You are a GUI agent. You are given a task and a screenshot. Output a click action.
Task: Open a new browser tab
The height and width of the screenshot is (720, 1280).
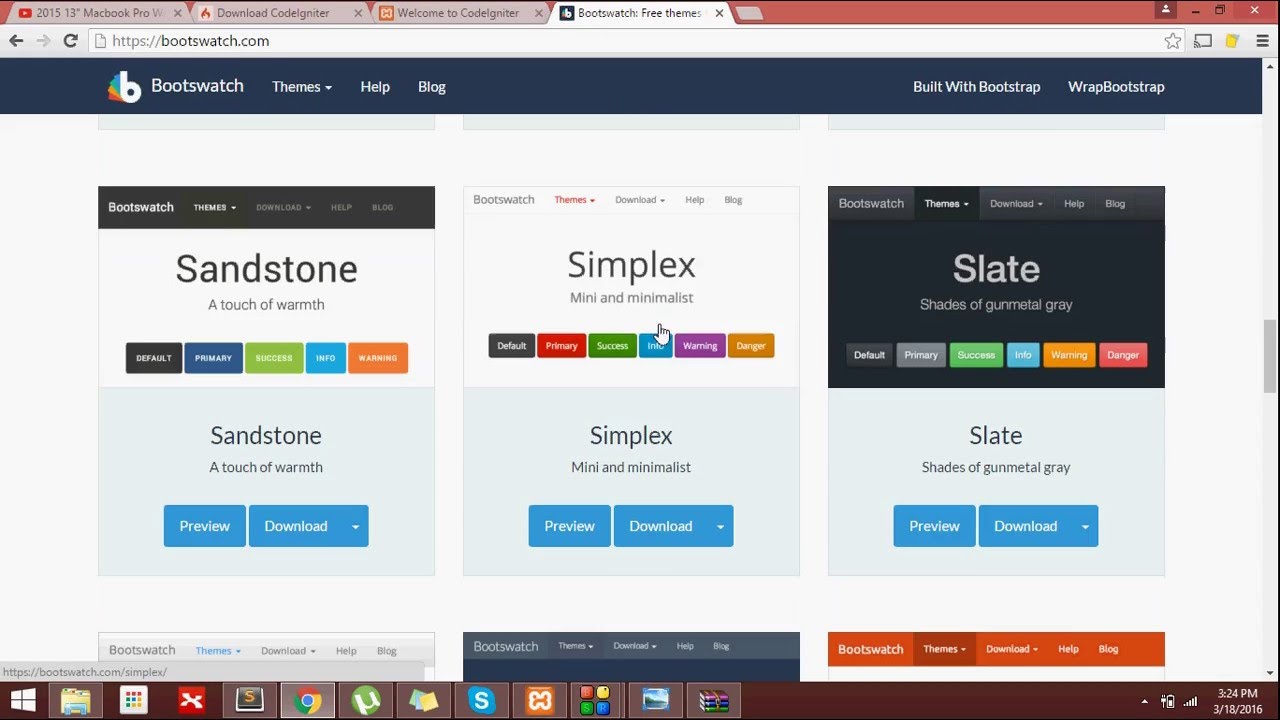coord(749,13)
